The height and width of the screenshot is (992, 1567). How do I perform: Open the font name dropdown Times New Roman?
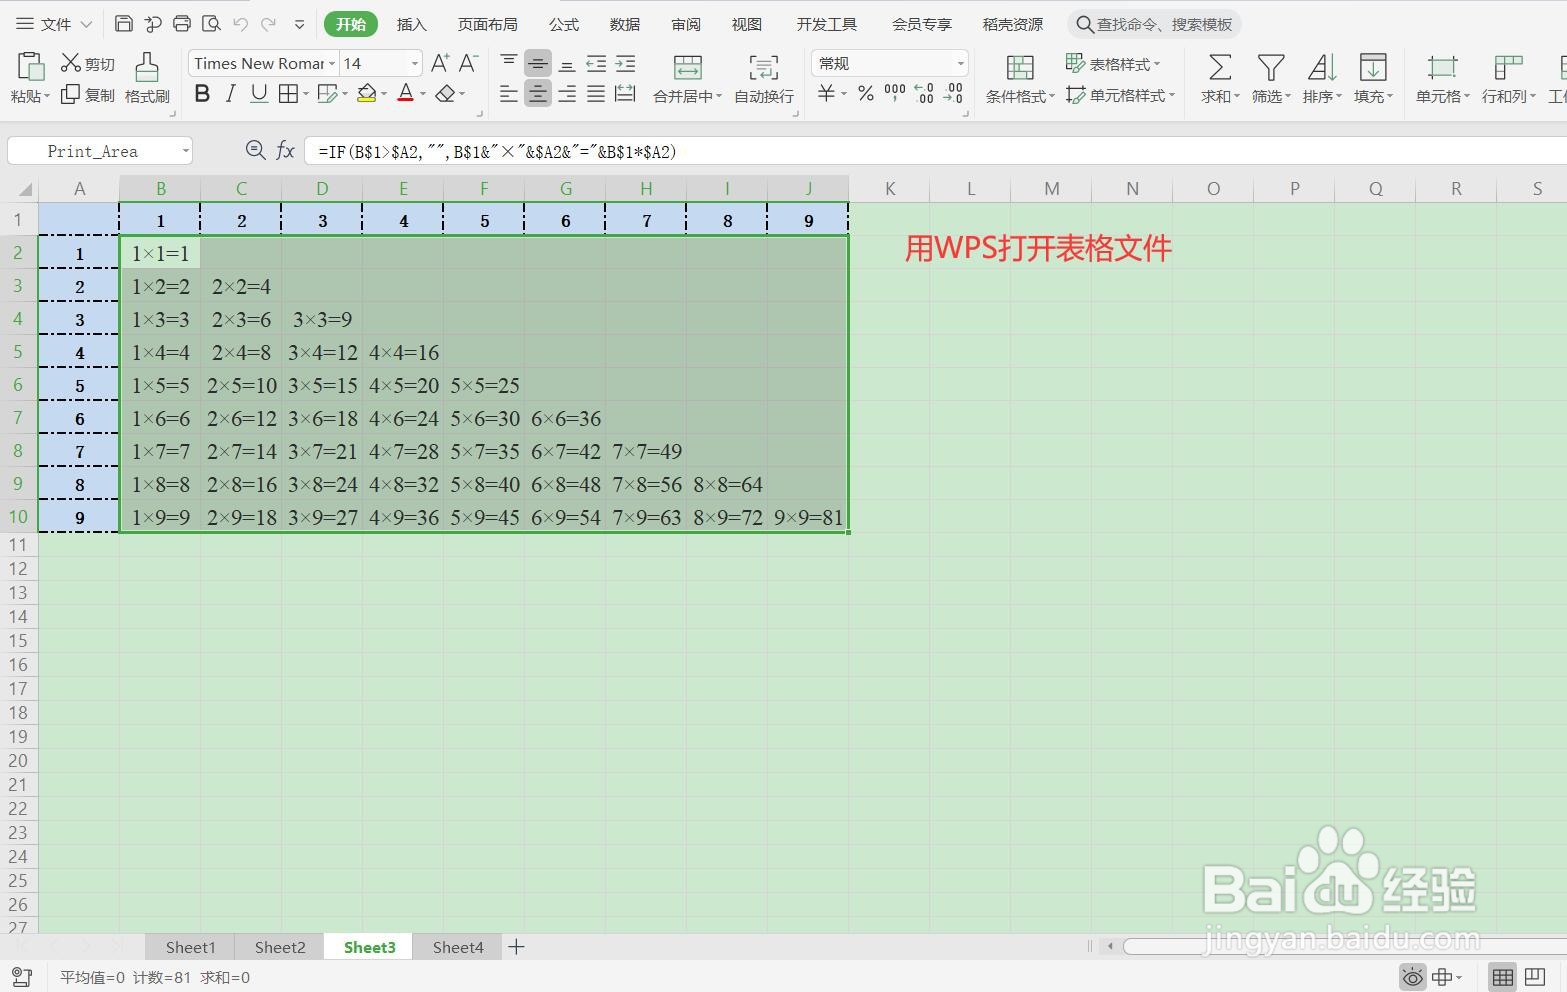[x=332, y=64]
